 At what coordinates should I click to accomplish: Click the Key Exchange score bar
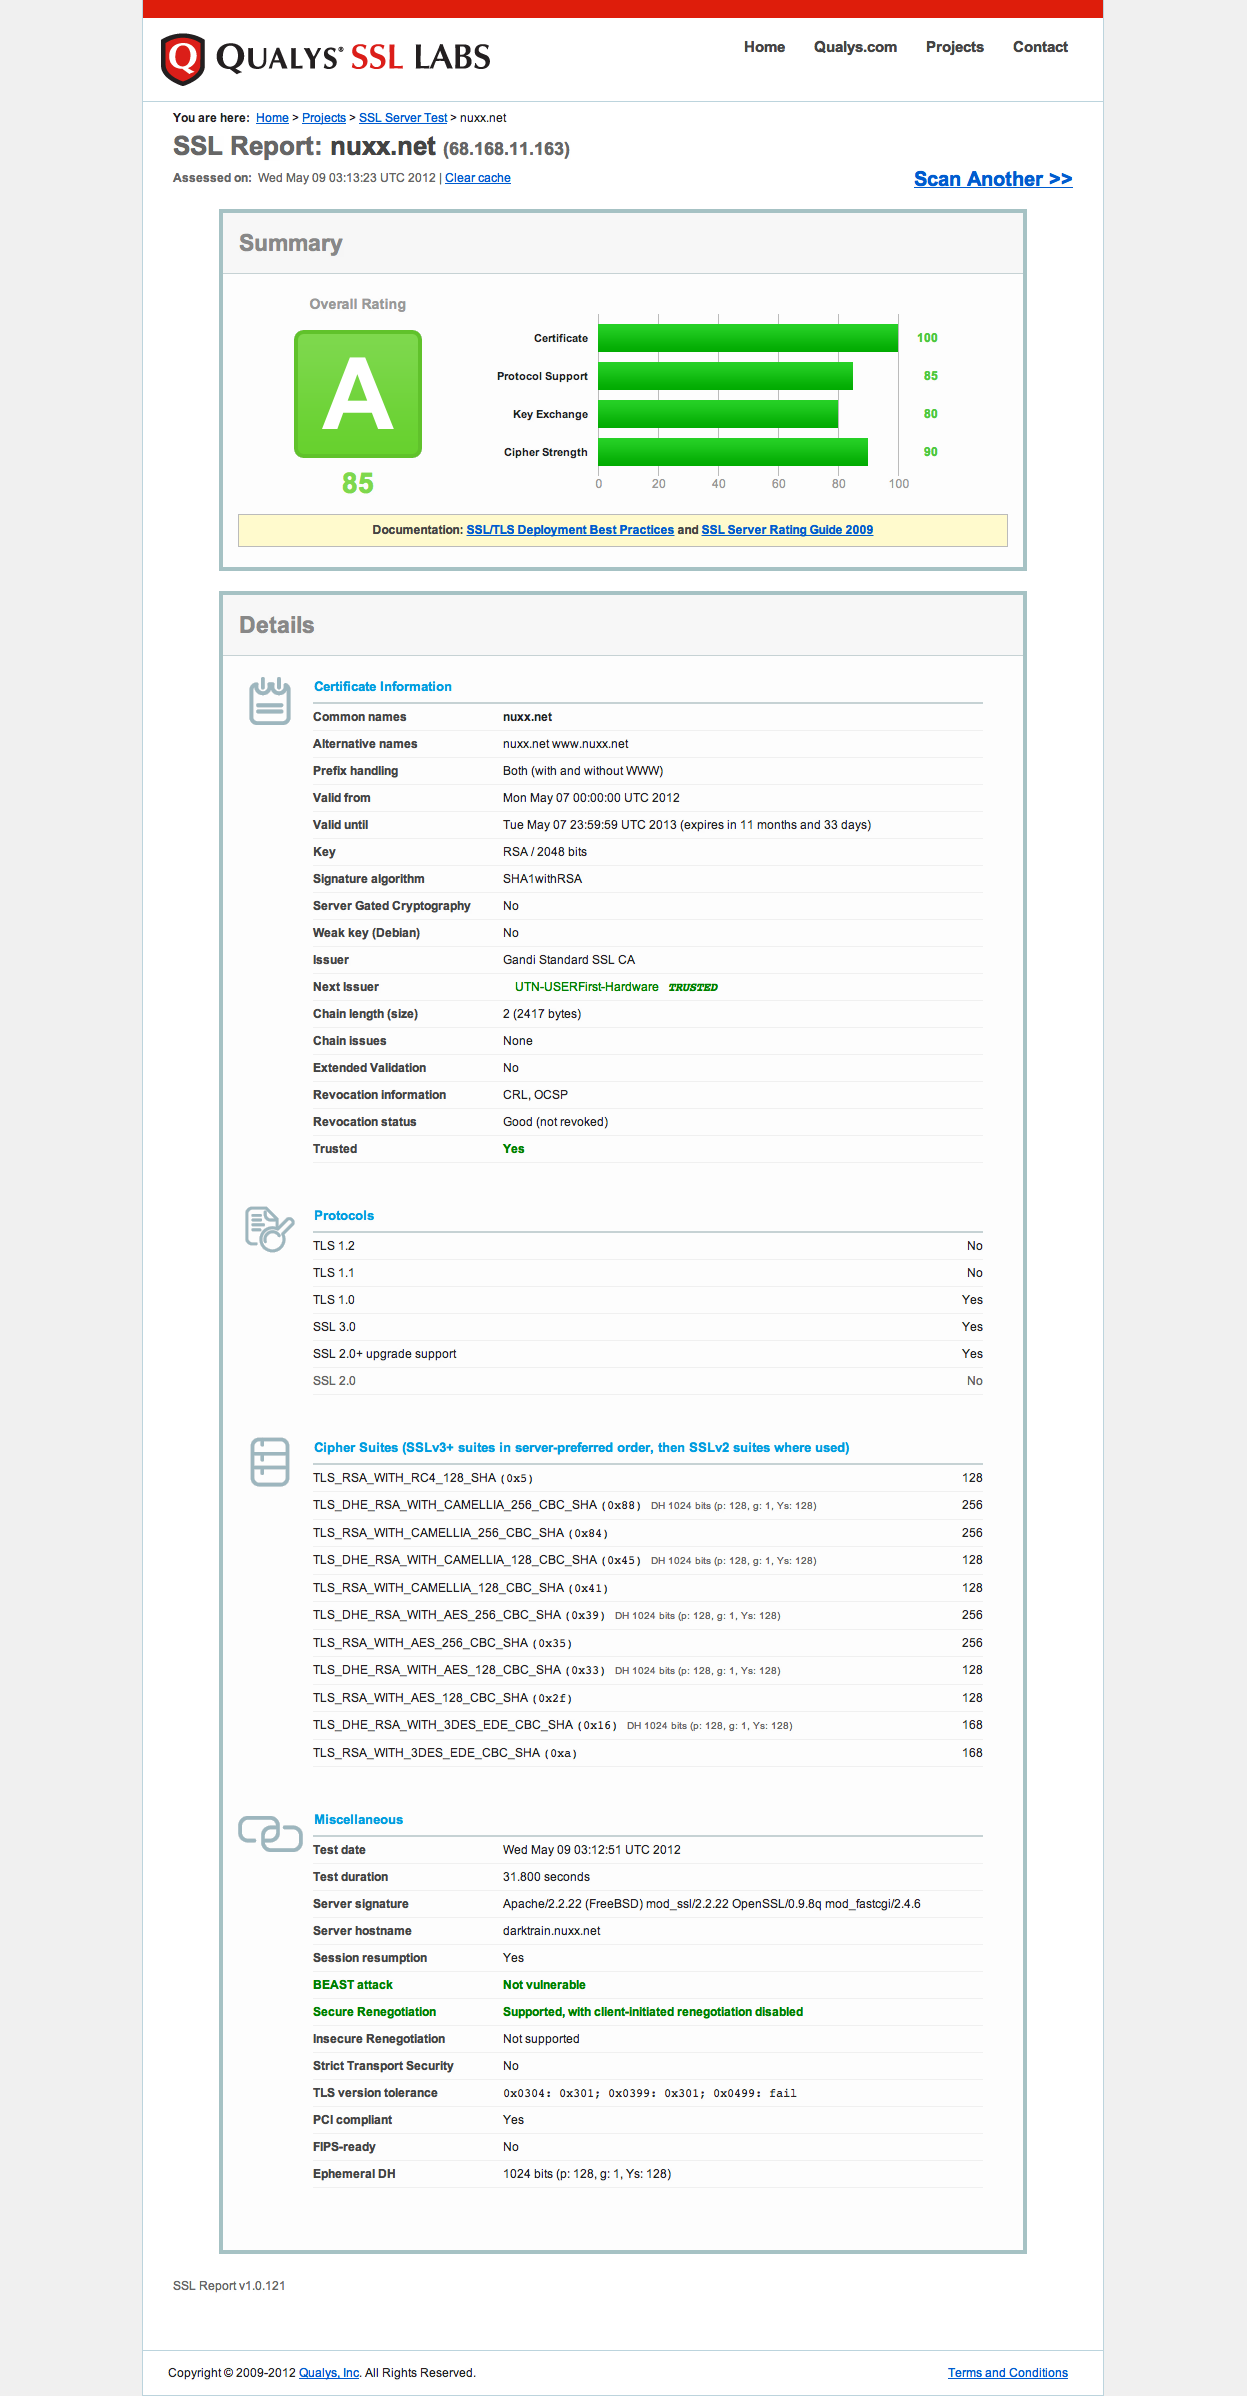718,414
